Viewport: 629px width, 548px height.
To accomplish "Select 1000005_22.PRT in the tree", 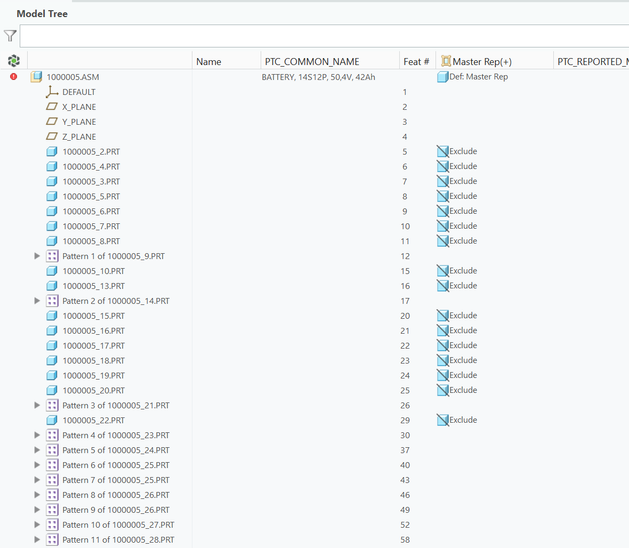I will pyautogui.click(x=93, y=420).
